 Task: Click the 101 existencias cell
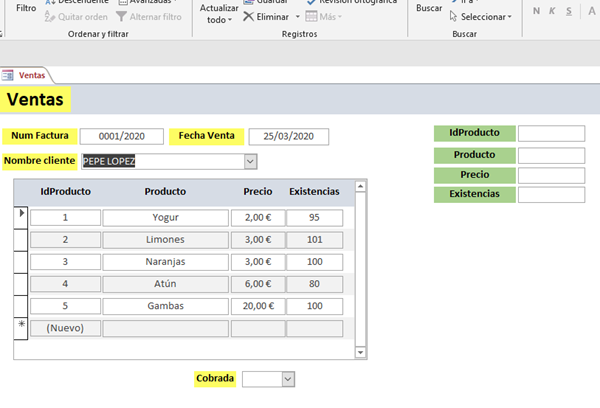click(315, 240)
